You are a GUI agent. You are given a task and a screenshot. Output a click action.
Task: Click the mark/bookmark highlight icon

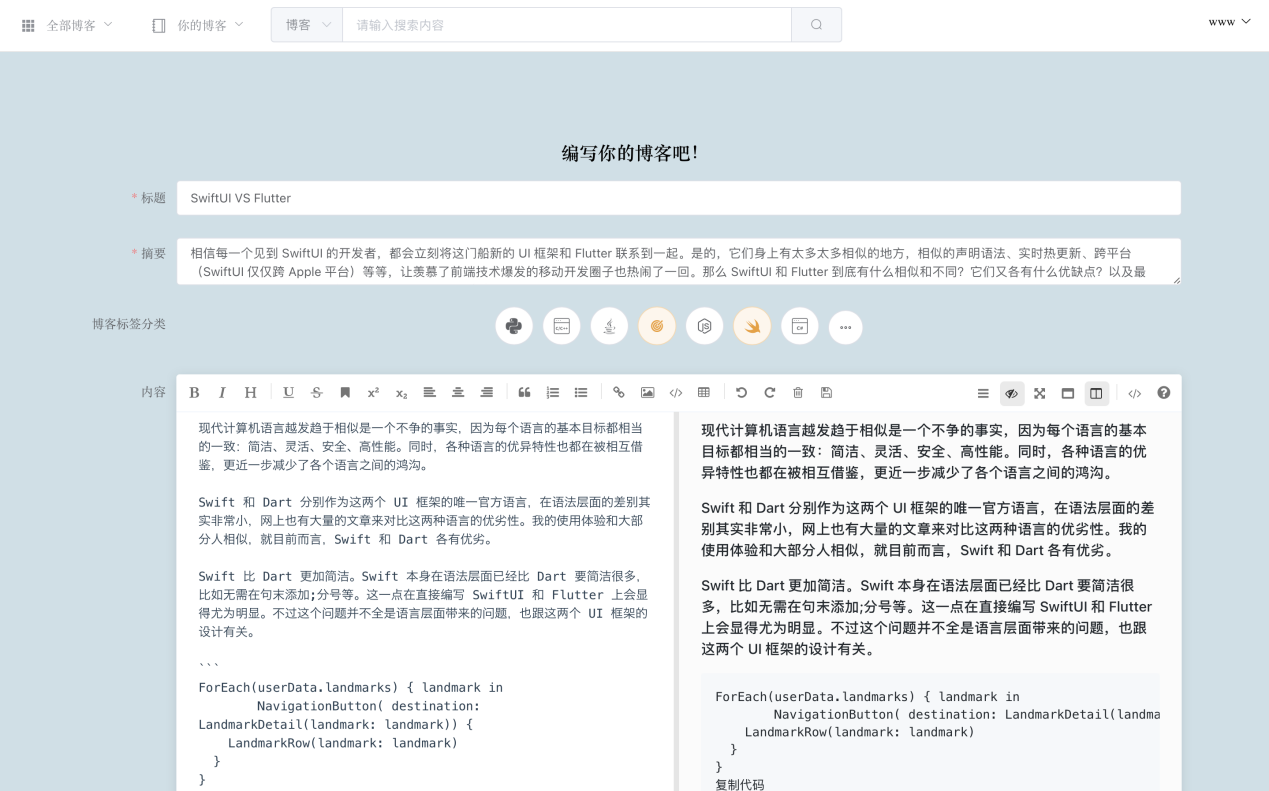[345, 393]
